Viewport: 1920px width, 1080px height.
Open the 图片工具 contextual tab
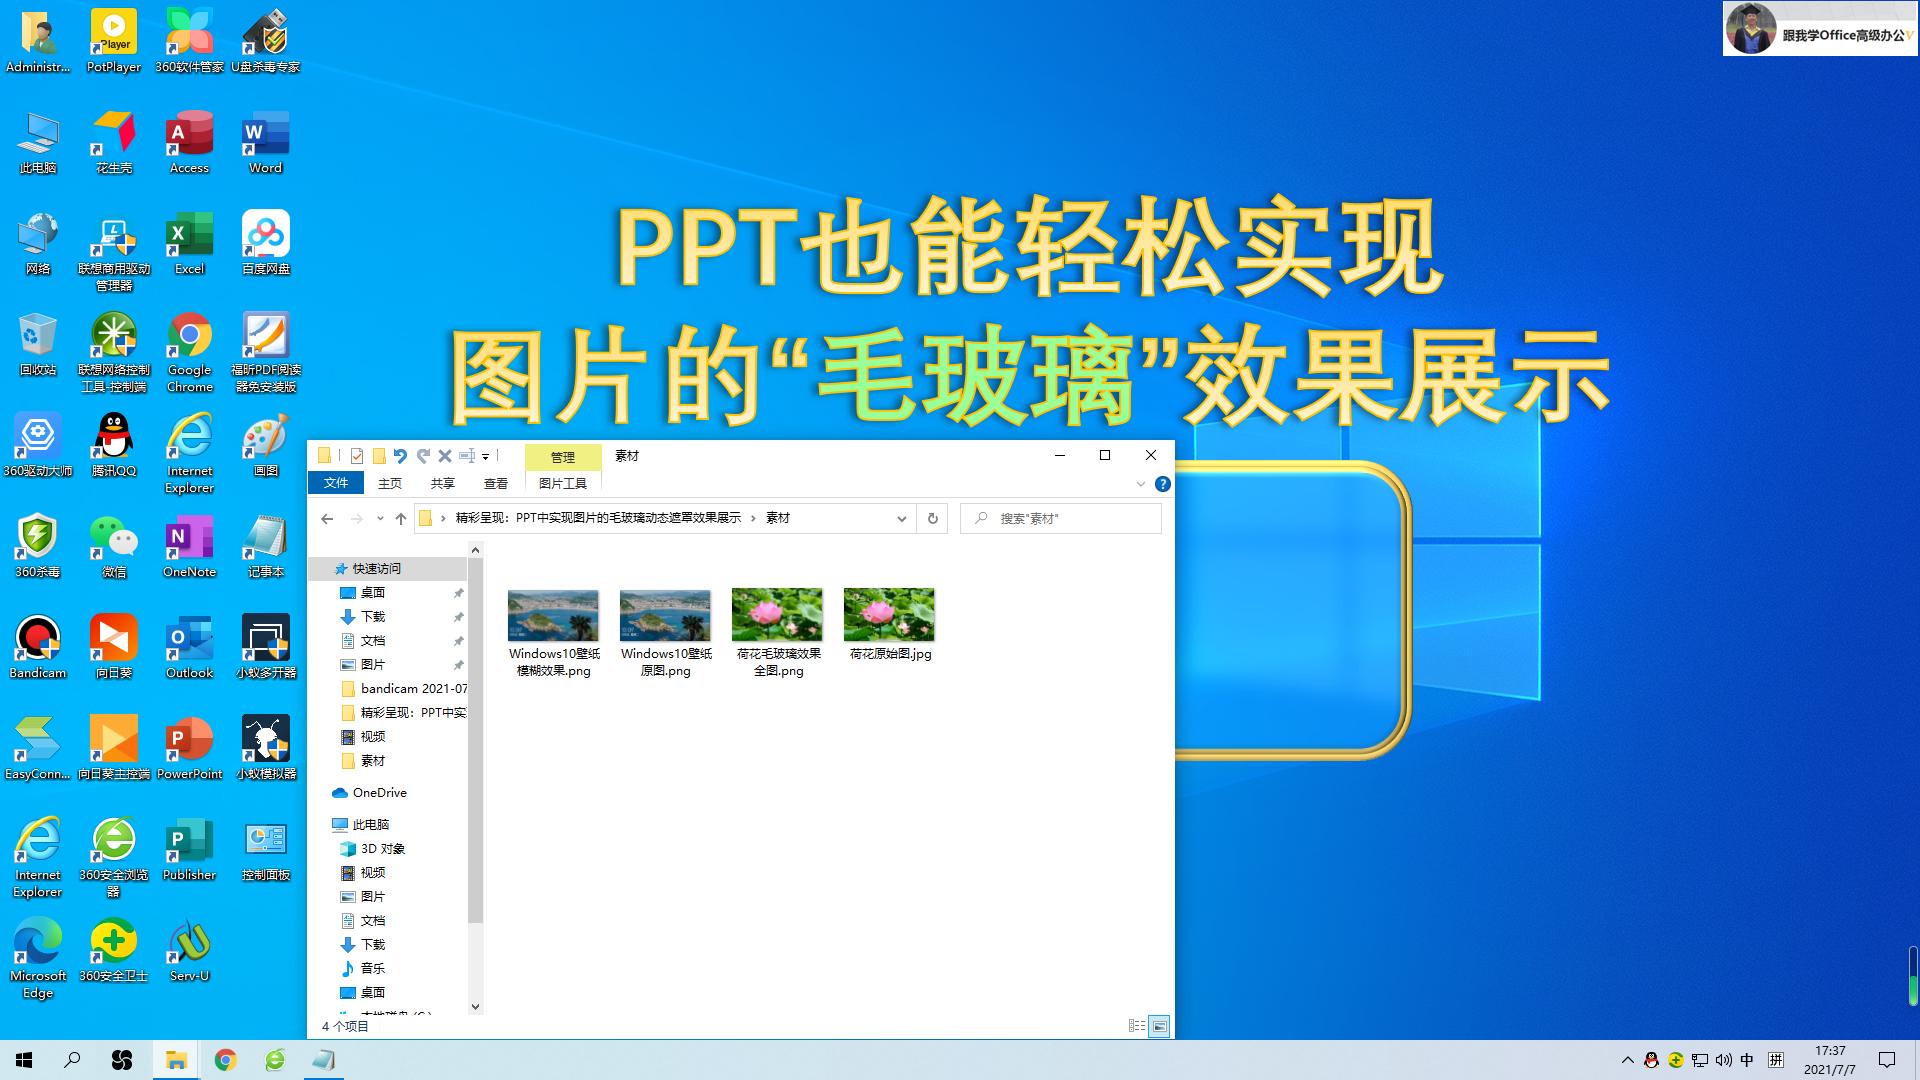564,483
